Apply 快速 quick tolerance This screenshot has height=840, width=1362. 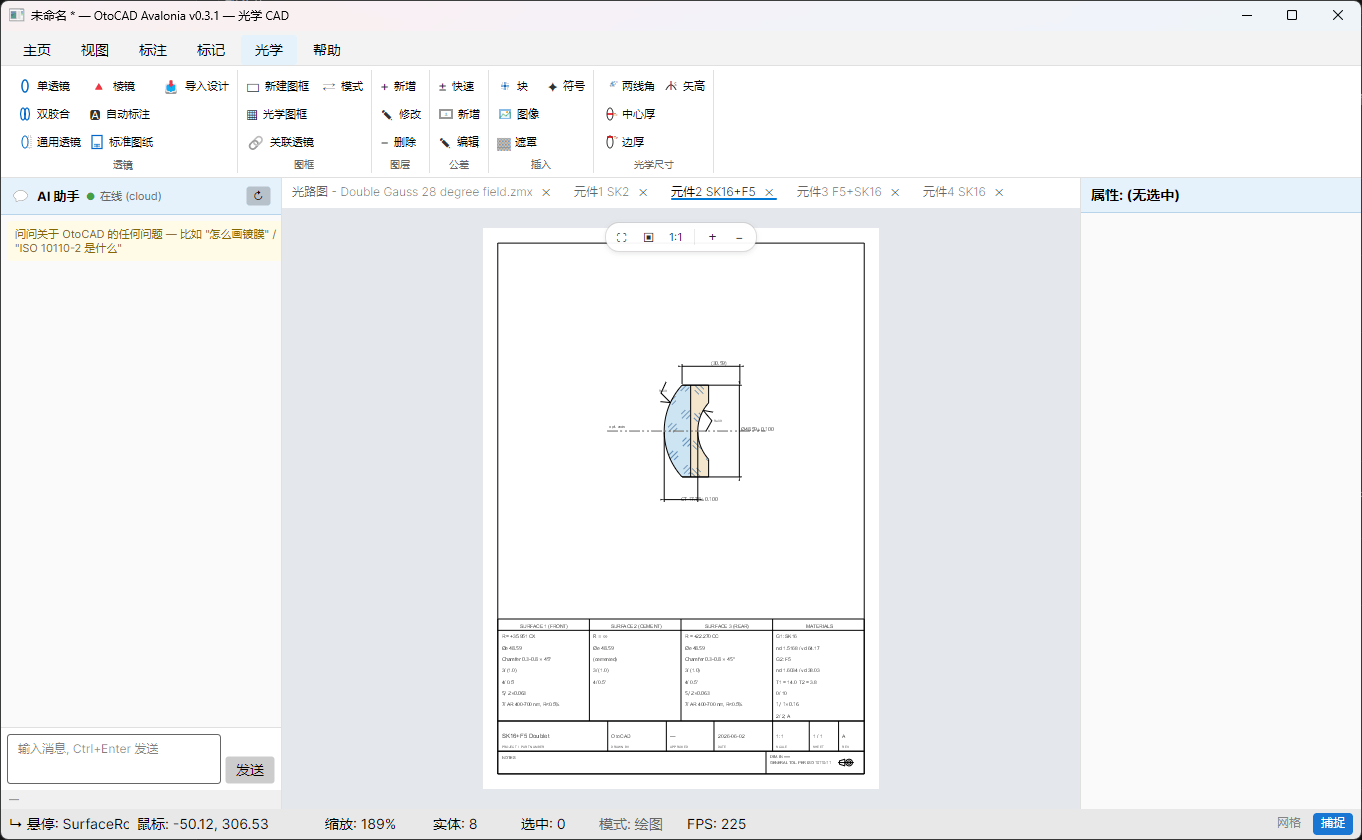[x=457, y=86]
